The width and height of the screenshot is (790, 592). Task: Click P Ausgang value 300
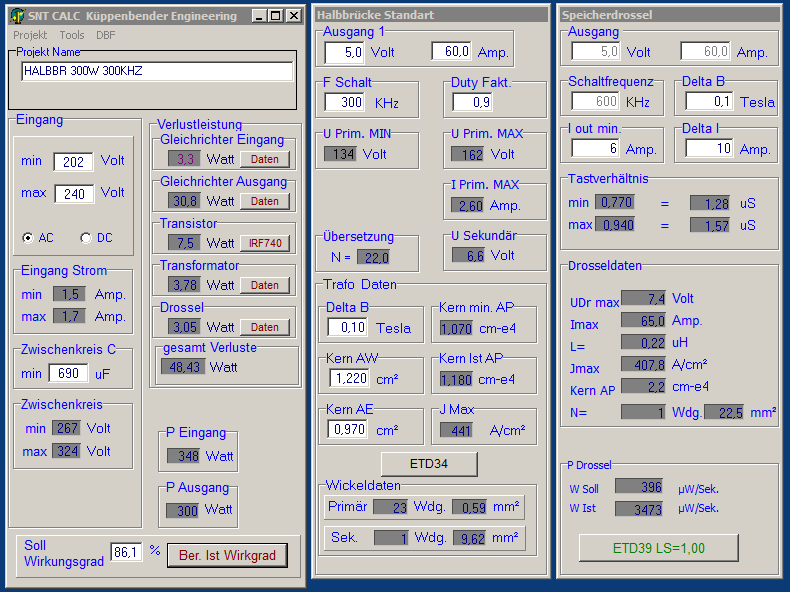182,511
